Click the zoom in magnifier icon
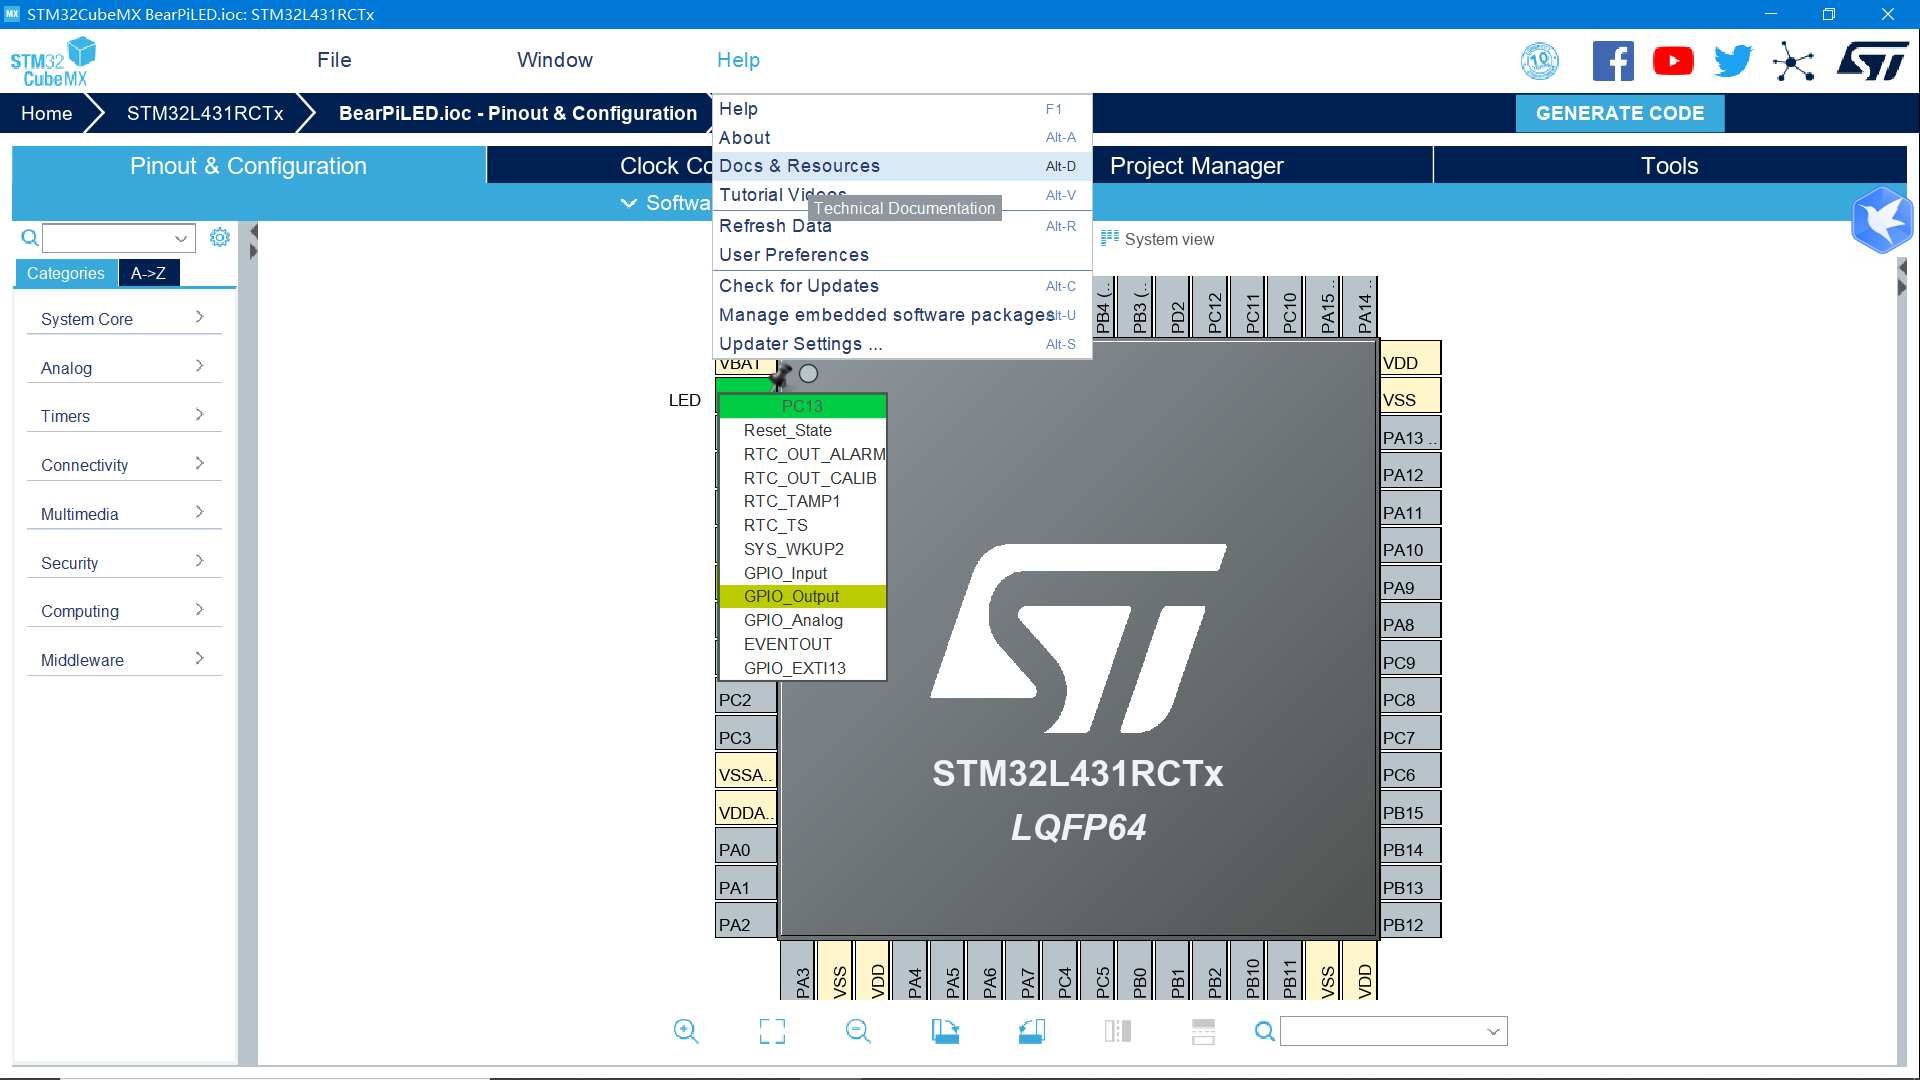This screenshot has height=1080, width=1920. tap(686, 1031)
